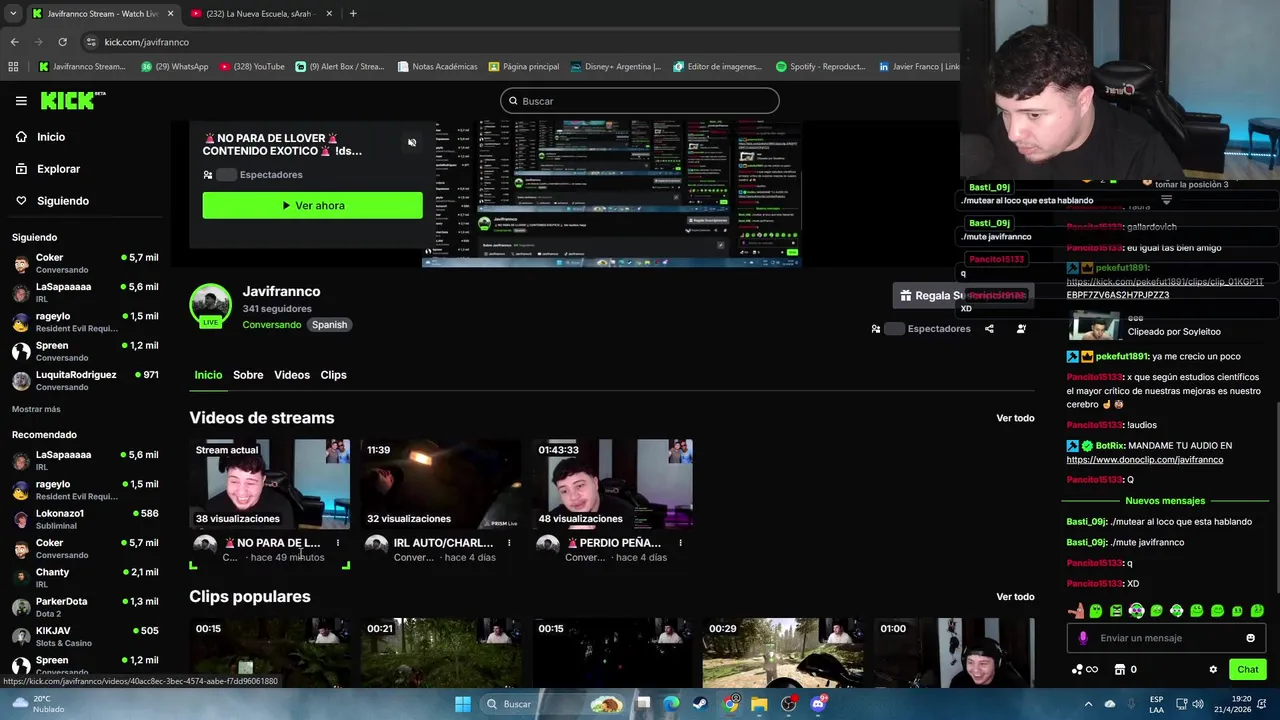Open OBS Studio from the taskbar
Viewport: 1280px width, 720px height.
pos(789,704)
